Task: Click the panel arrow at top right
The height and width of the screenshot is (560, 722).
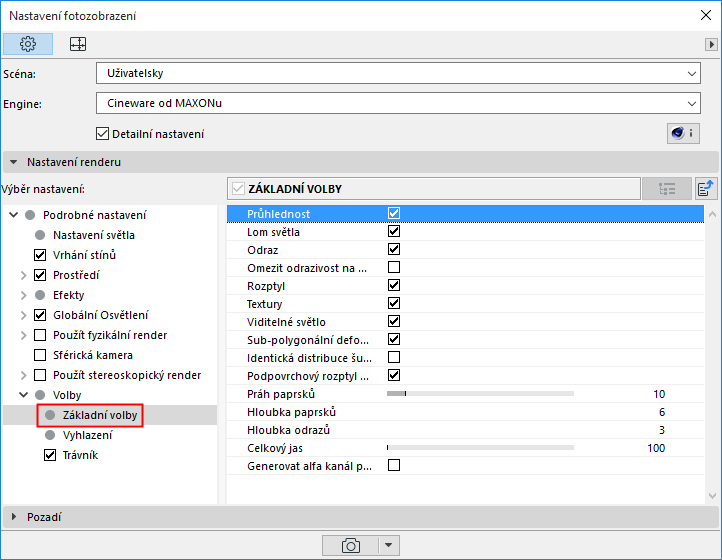Action: 711,44
